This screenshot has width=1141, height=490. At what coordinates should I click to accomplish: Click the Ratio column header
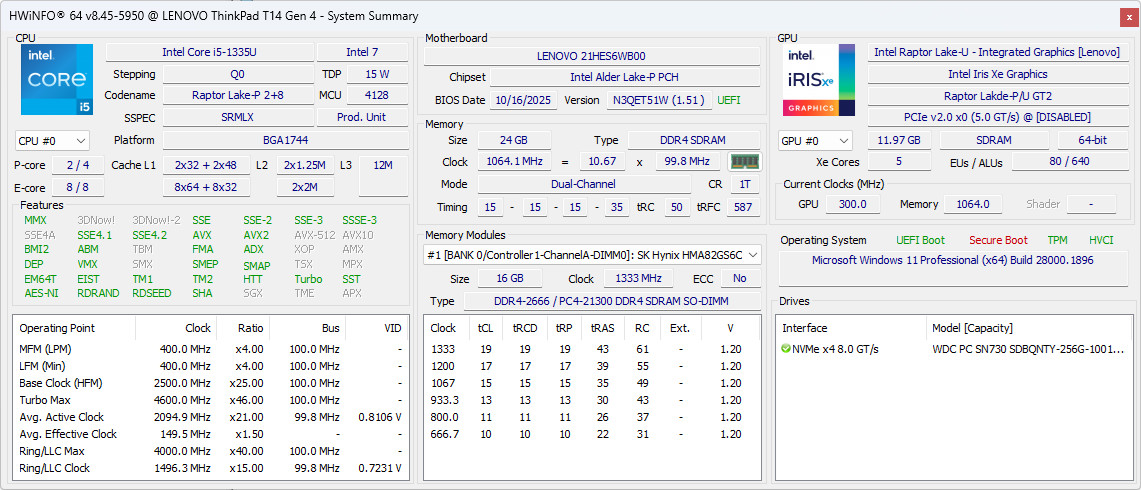coord(243,328)
